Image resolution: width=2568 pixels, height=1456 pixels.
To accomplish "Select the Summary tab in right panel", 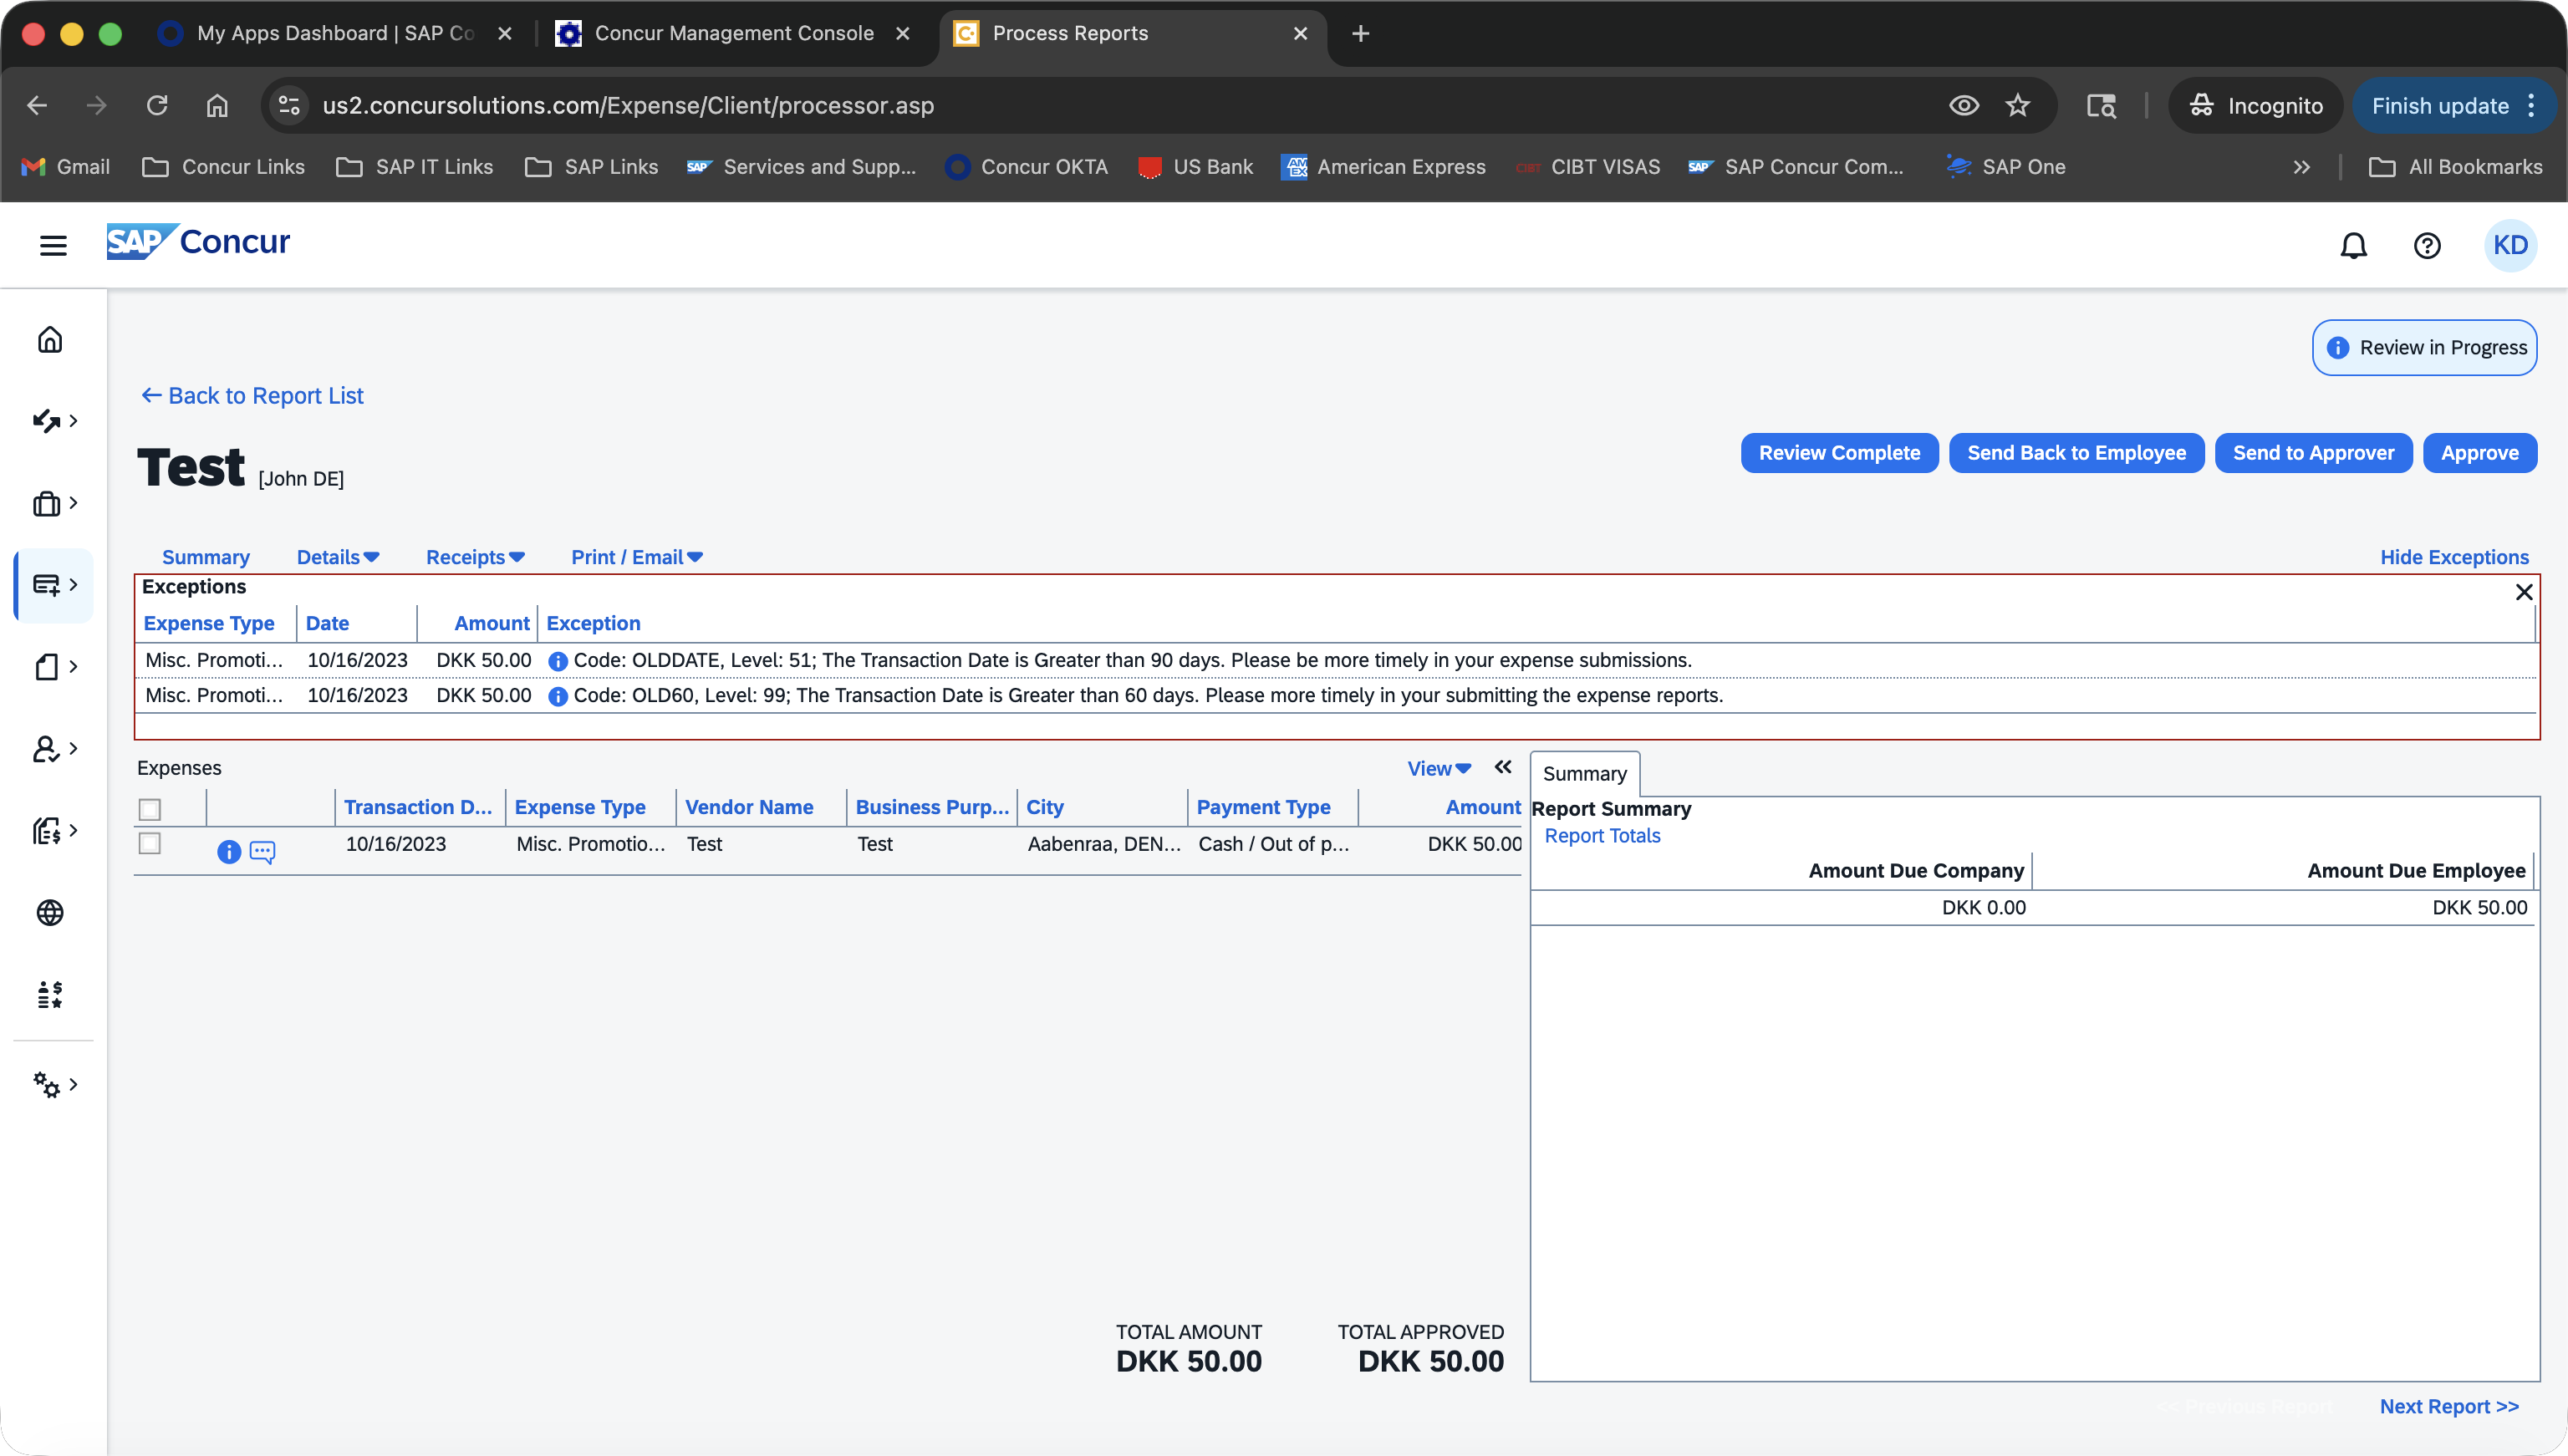I will click(1584, 774).
